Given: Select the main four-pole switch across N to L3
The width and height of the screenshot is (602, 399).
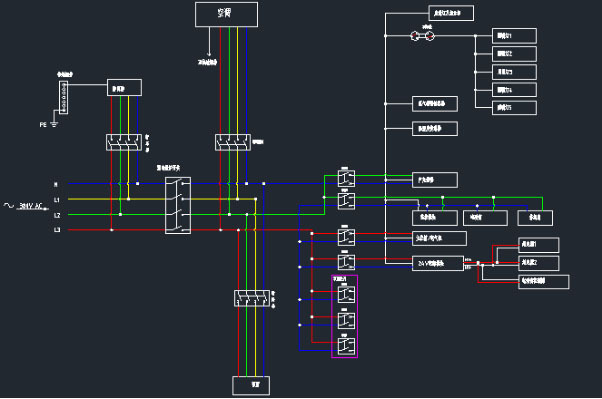Looking at the screenshot, I should click(178, 205).
